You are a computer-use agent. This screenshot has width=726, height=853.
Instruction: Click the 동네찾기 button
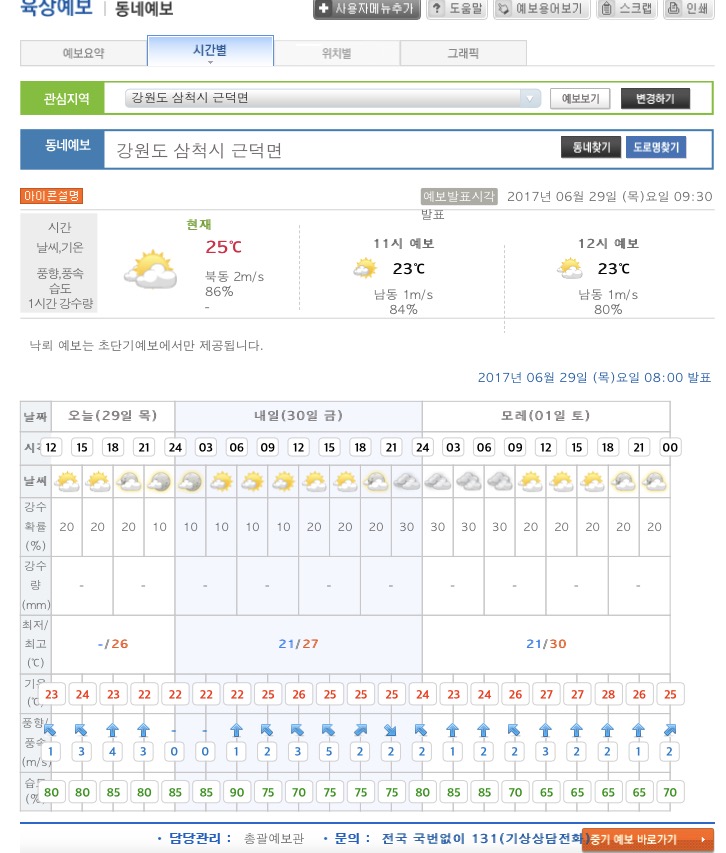[x=590, y=148]
